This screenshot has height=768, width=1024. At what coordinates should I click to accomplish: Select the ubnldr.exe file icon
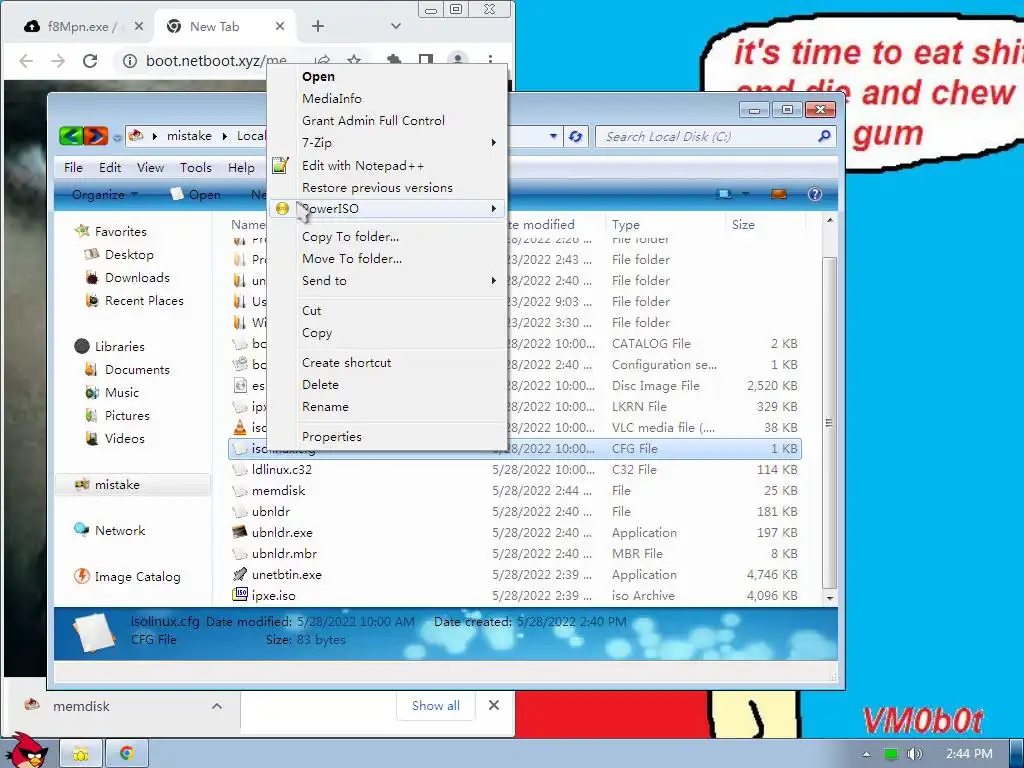coord(240,532)
